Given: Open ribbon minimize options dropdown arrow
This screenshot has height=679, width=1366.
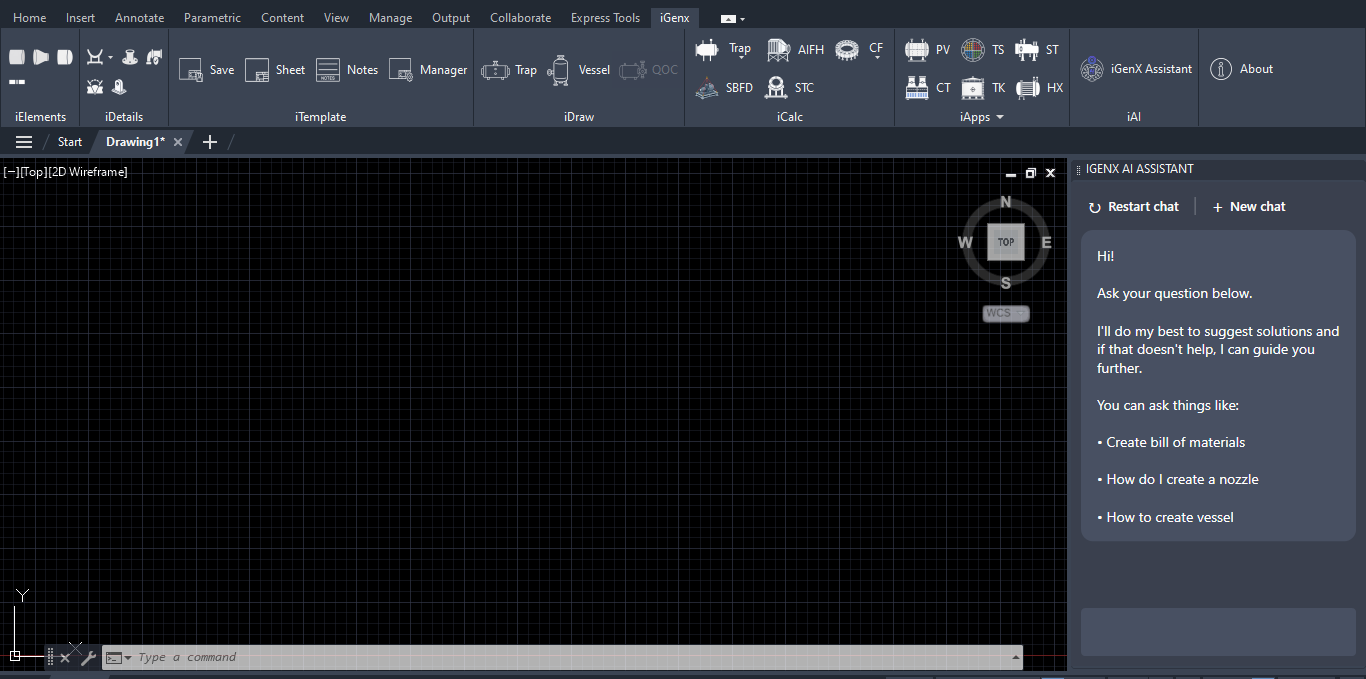Looking at the screenshot, I should coord(742,19).
